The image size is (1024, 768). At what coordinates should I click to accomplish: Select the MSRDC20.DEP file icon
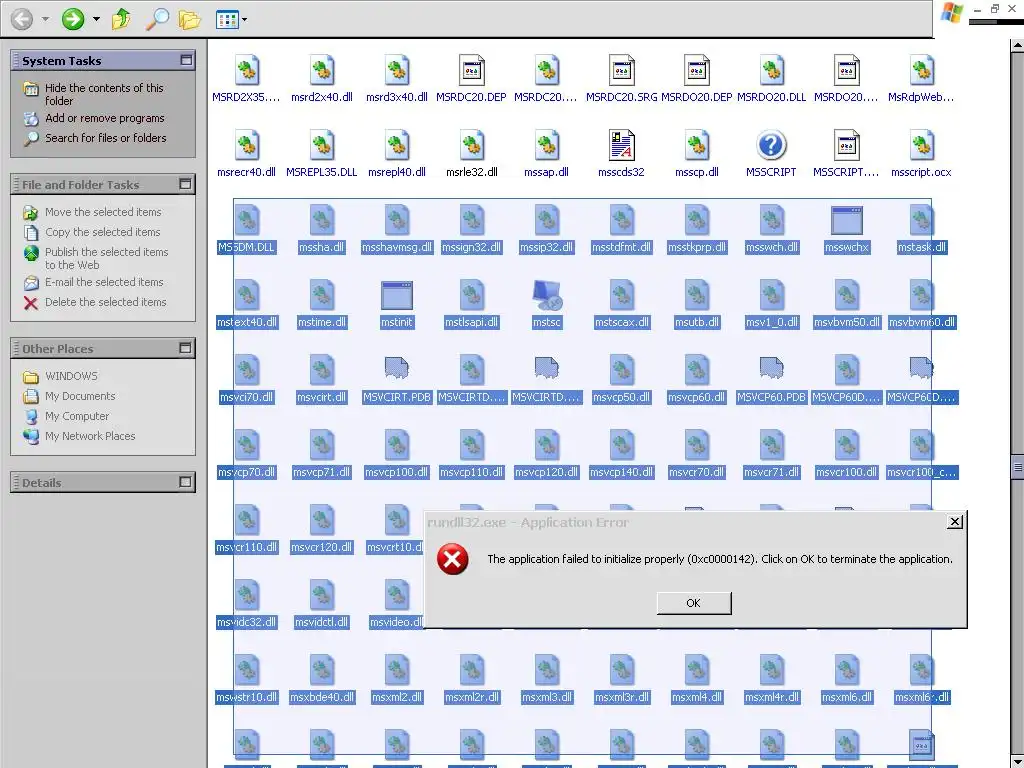472,70
